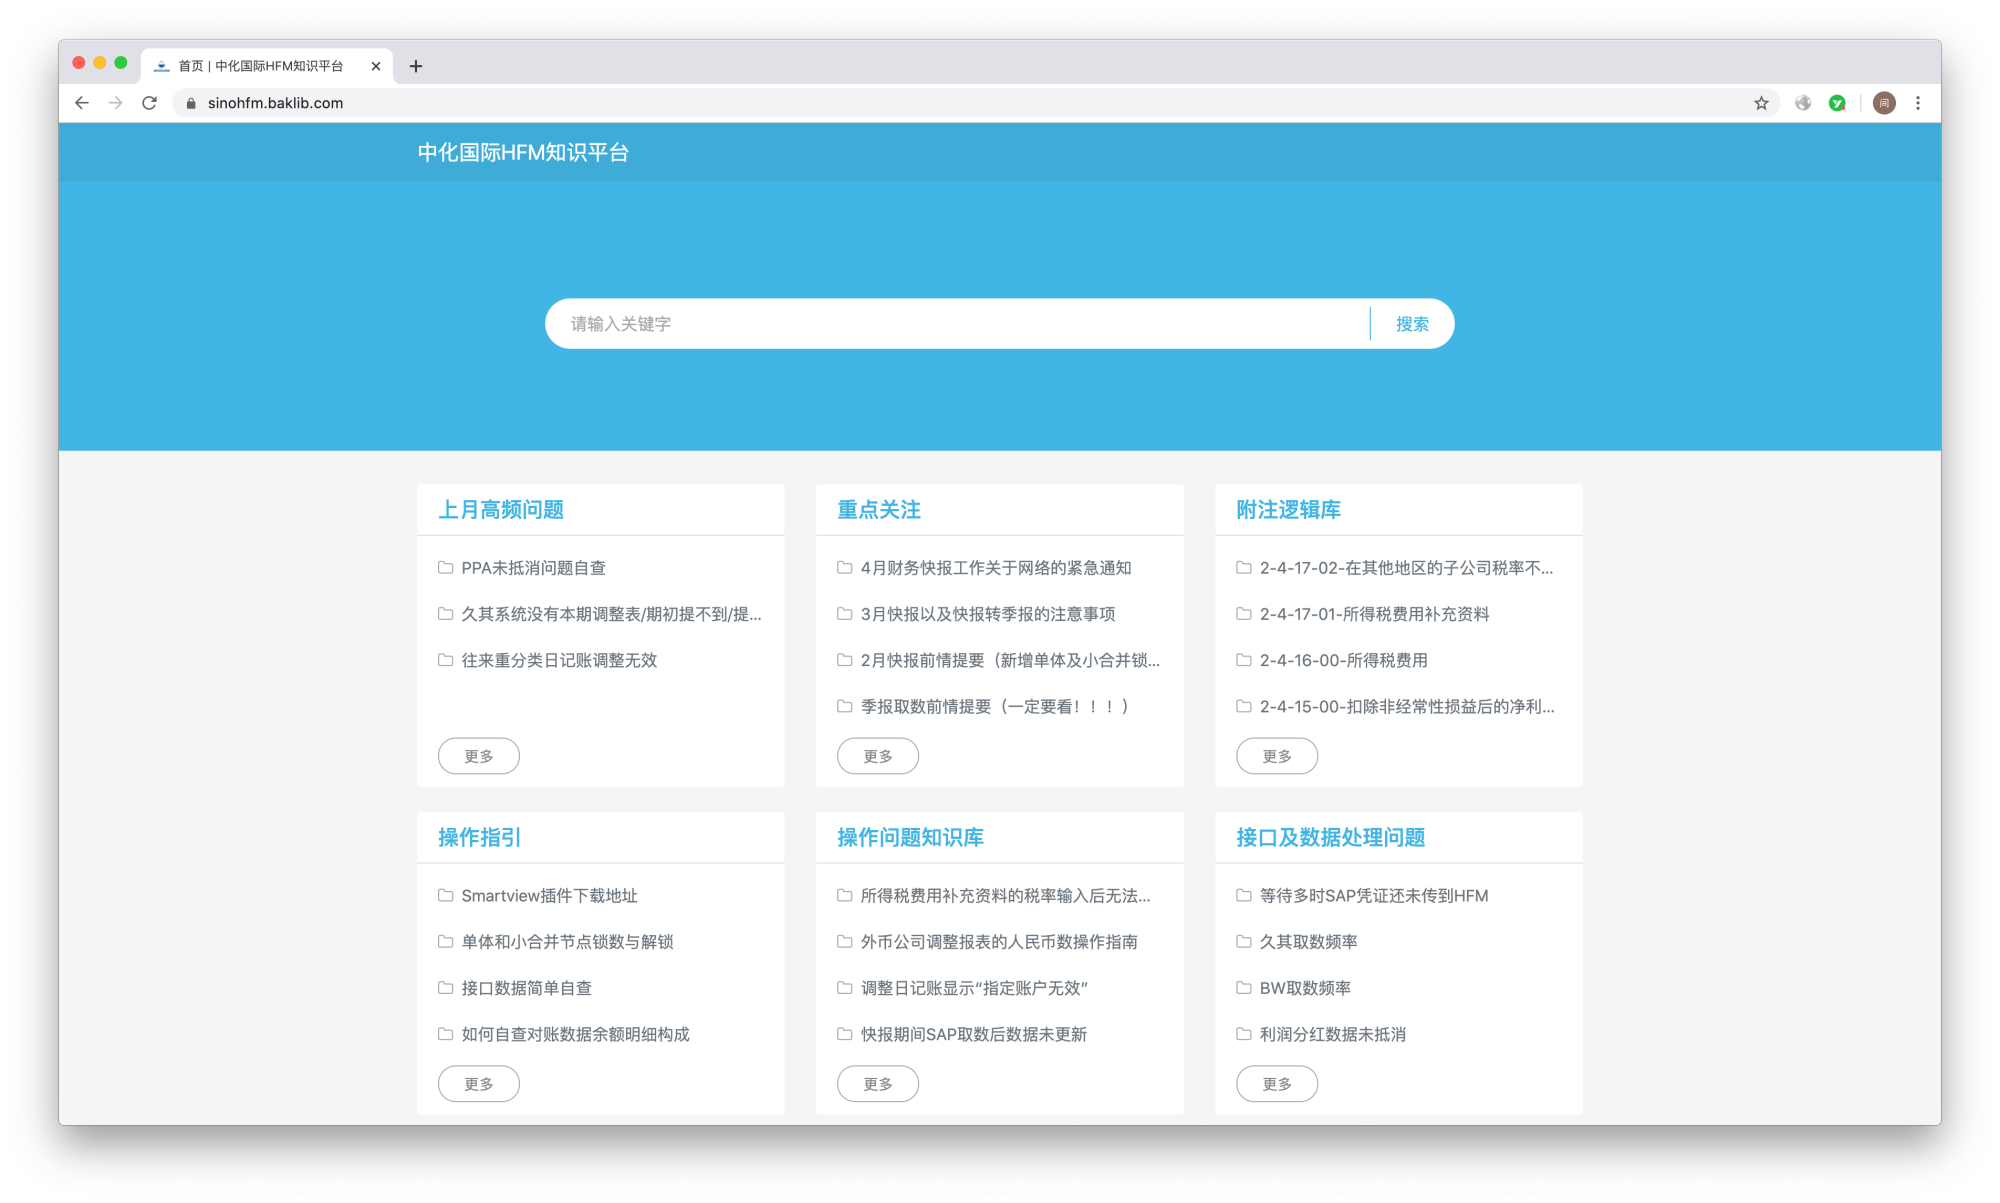Open the user profile avatar icon

pyautogui.click(x=1884, y=103)
